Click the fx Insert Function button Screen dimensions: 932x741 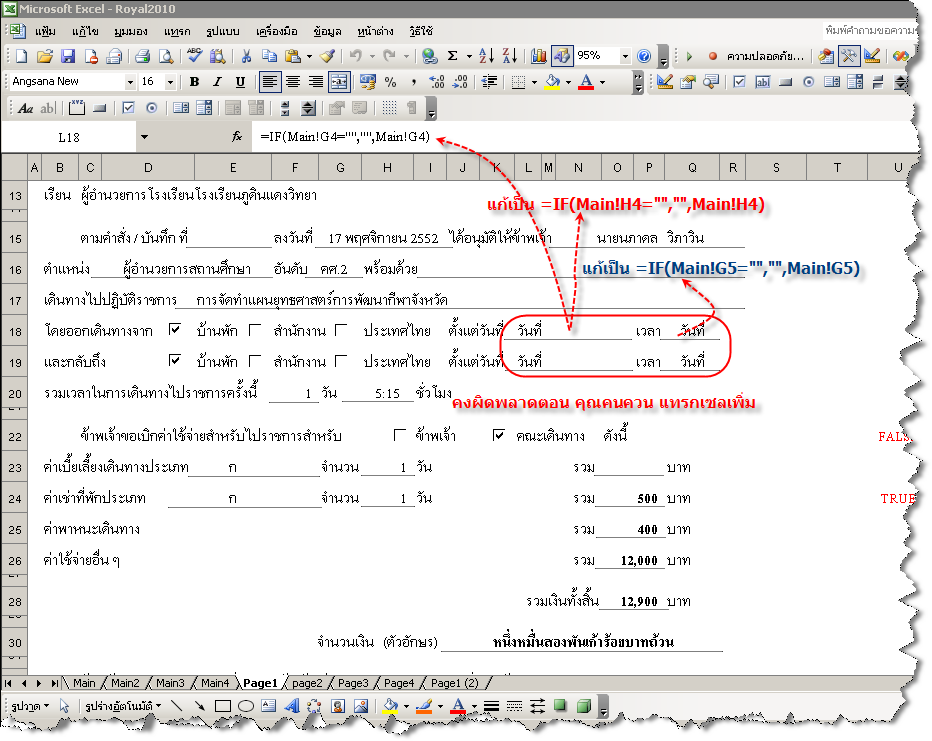pyautogui.click(x=237, y=136)
